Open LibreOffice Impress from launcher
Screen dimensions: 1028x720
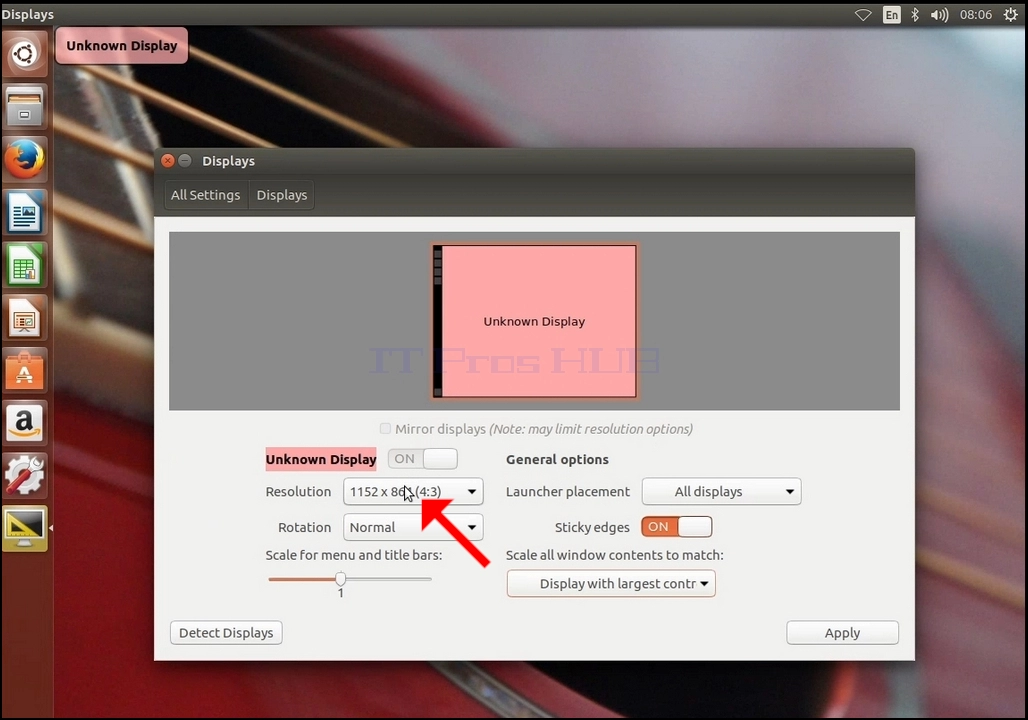click(24, 317)
